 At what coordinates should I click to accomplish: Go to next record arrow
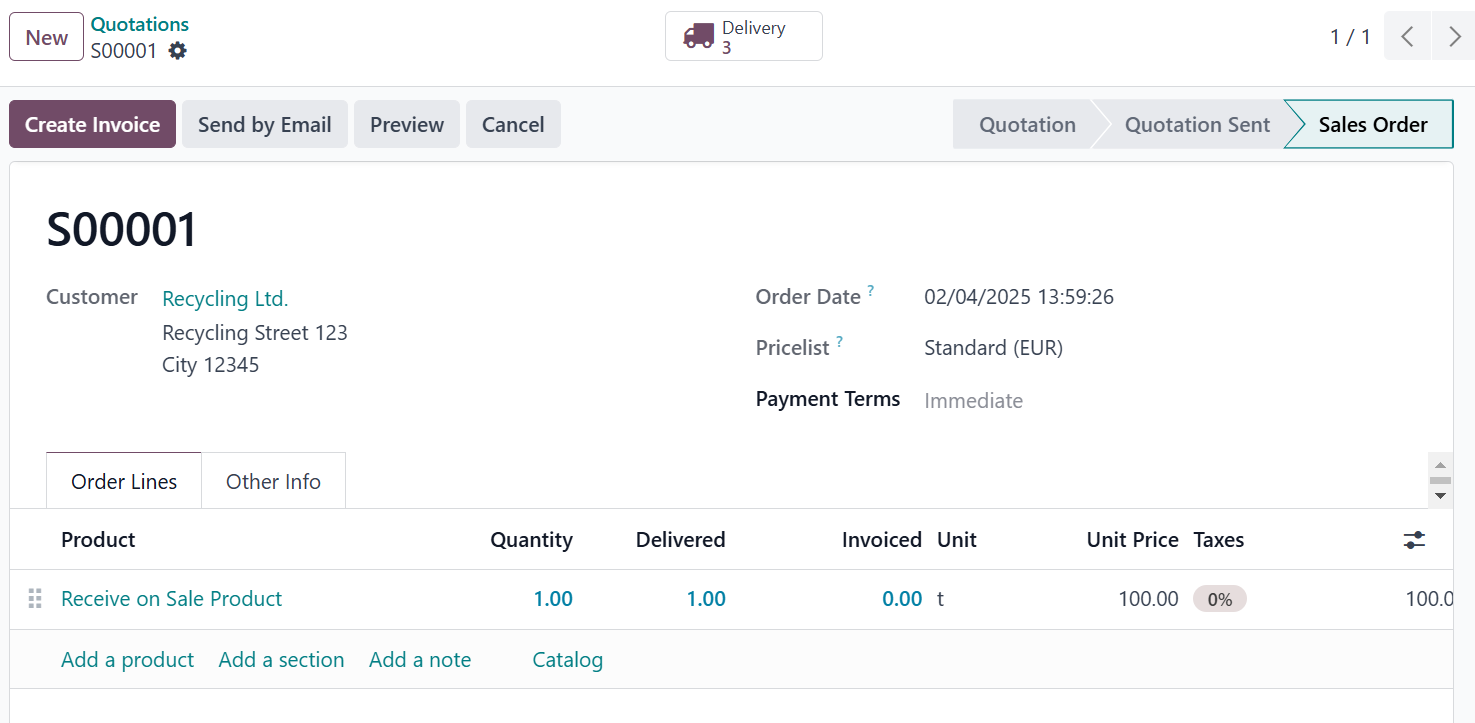pyautogui.click(x=1454, y=37)
